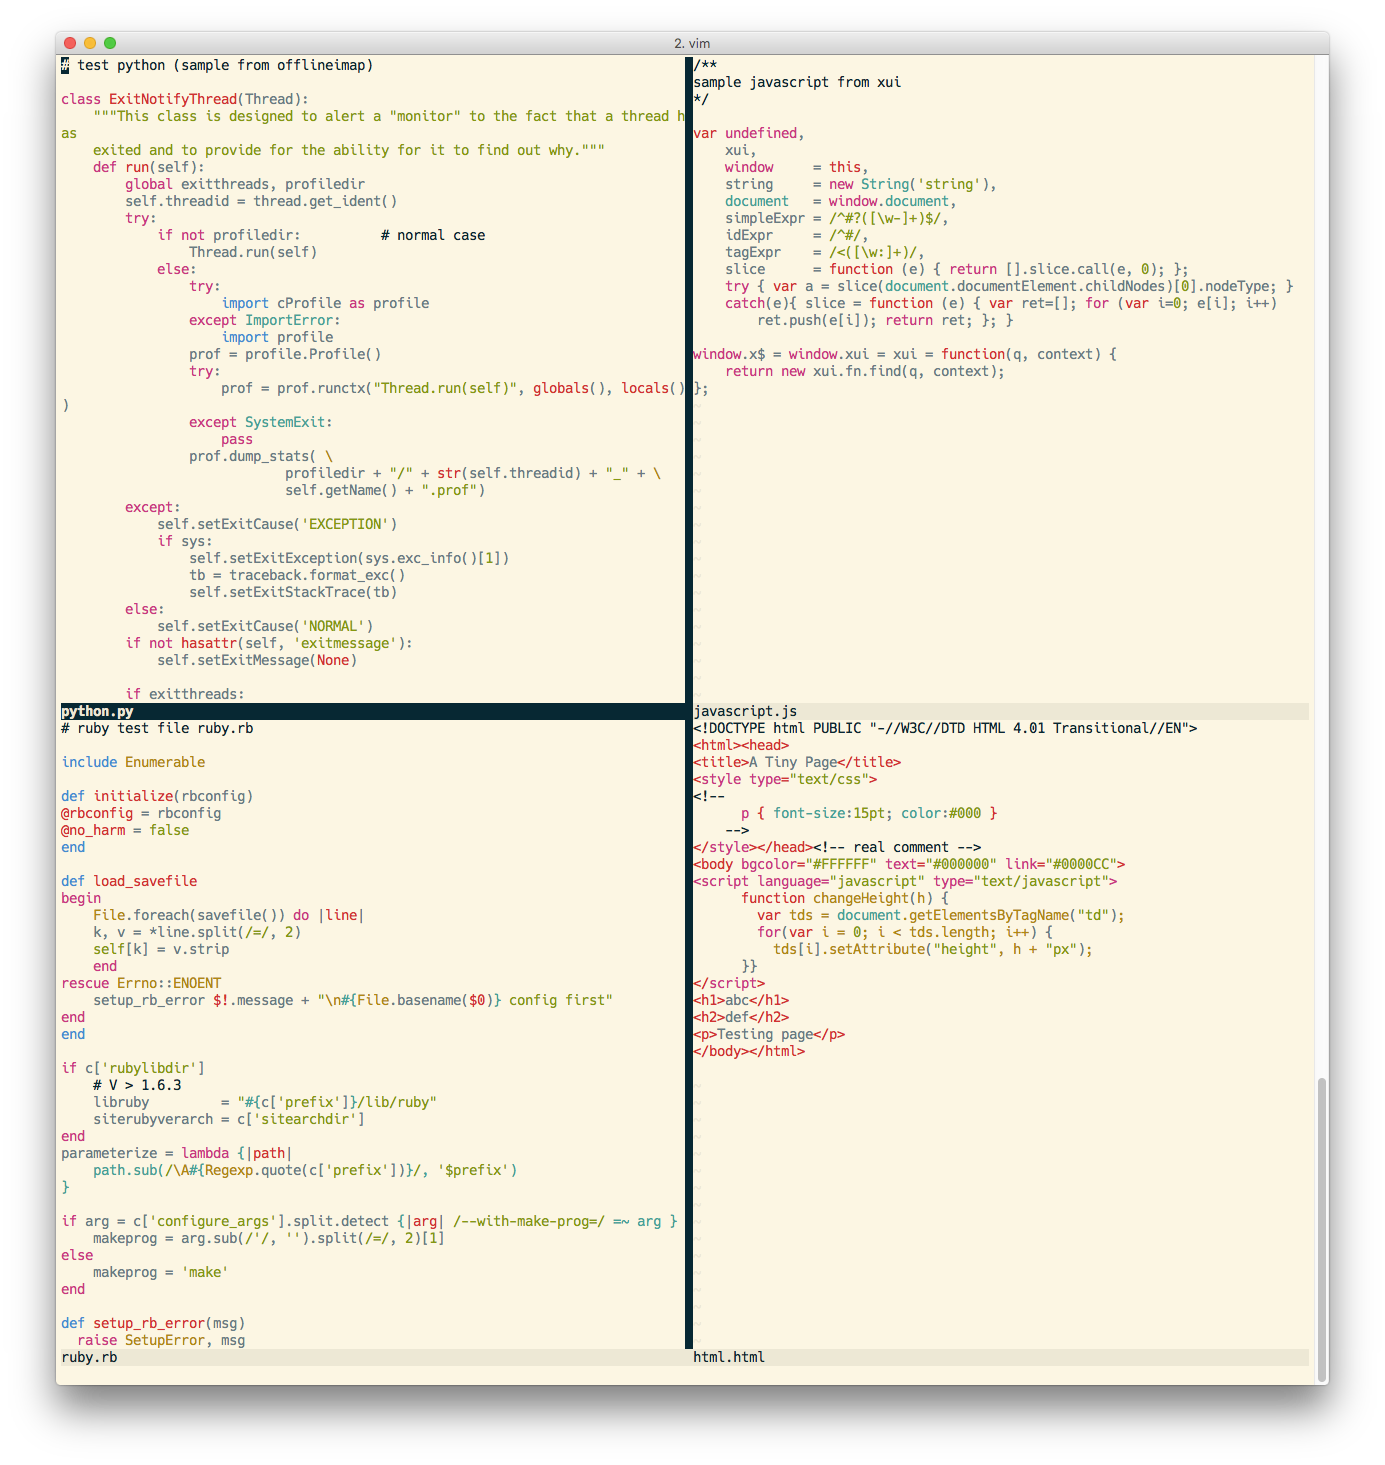Click 'document = window.document,' line
Image resolution: width=1385 pixels, height=1465 pixels.
841,201
